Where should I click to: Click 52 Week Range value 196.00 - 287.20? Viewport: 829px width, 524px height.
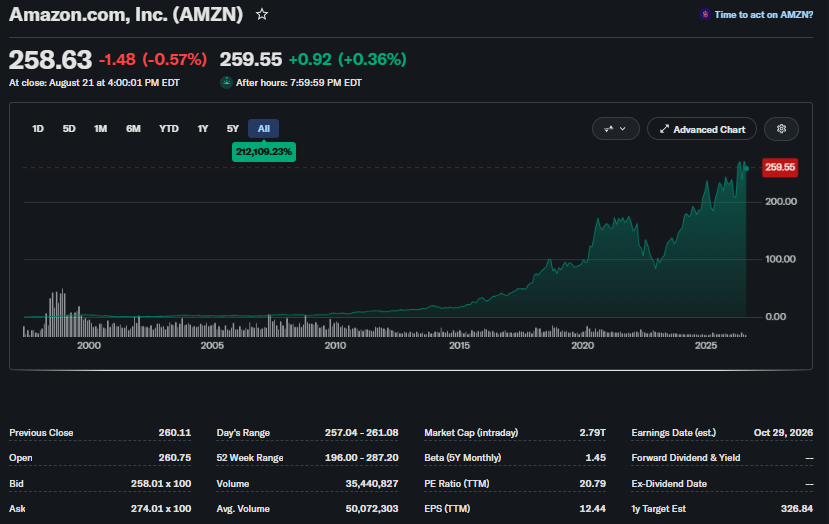(x=362, y=458)
